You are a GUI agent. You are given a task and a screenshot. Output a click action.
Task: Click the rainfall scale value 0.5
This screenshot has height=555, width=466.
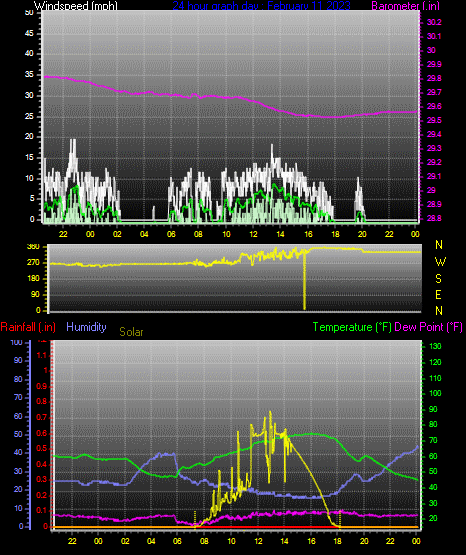click(x=42, y=448)
